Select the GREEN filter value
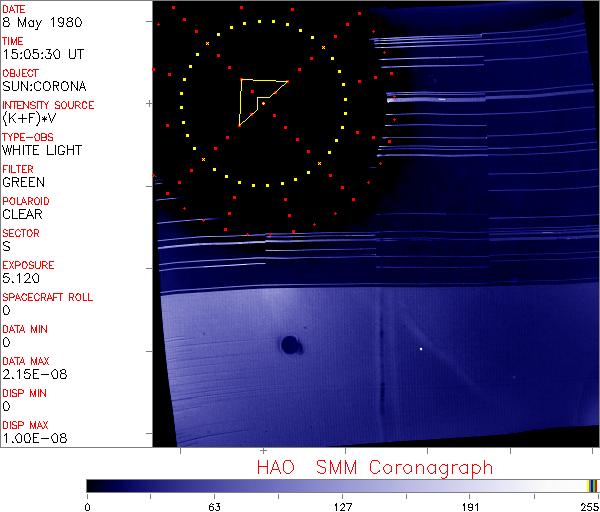 click(23, 182)
